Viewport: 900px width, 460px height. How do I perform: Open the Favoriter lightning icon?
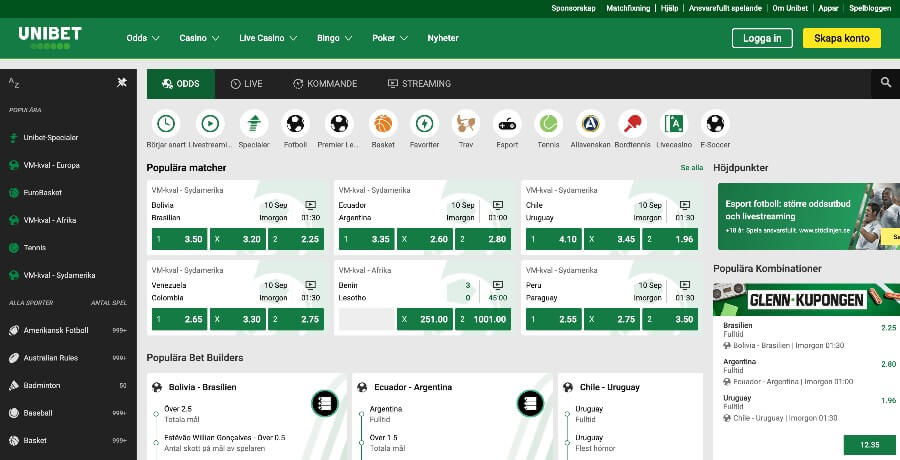(x=424, y=123)
